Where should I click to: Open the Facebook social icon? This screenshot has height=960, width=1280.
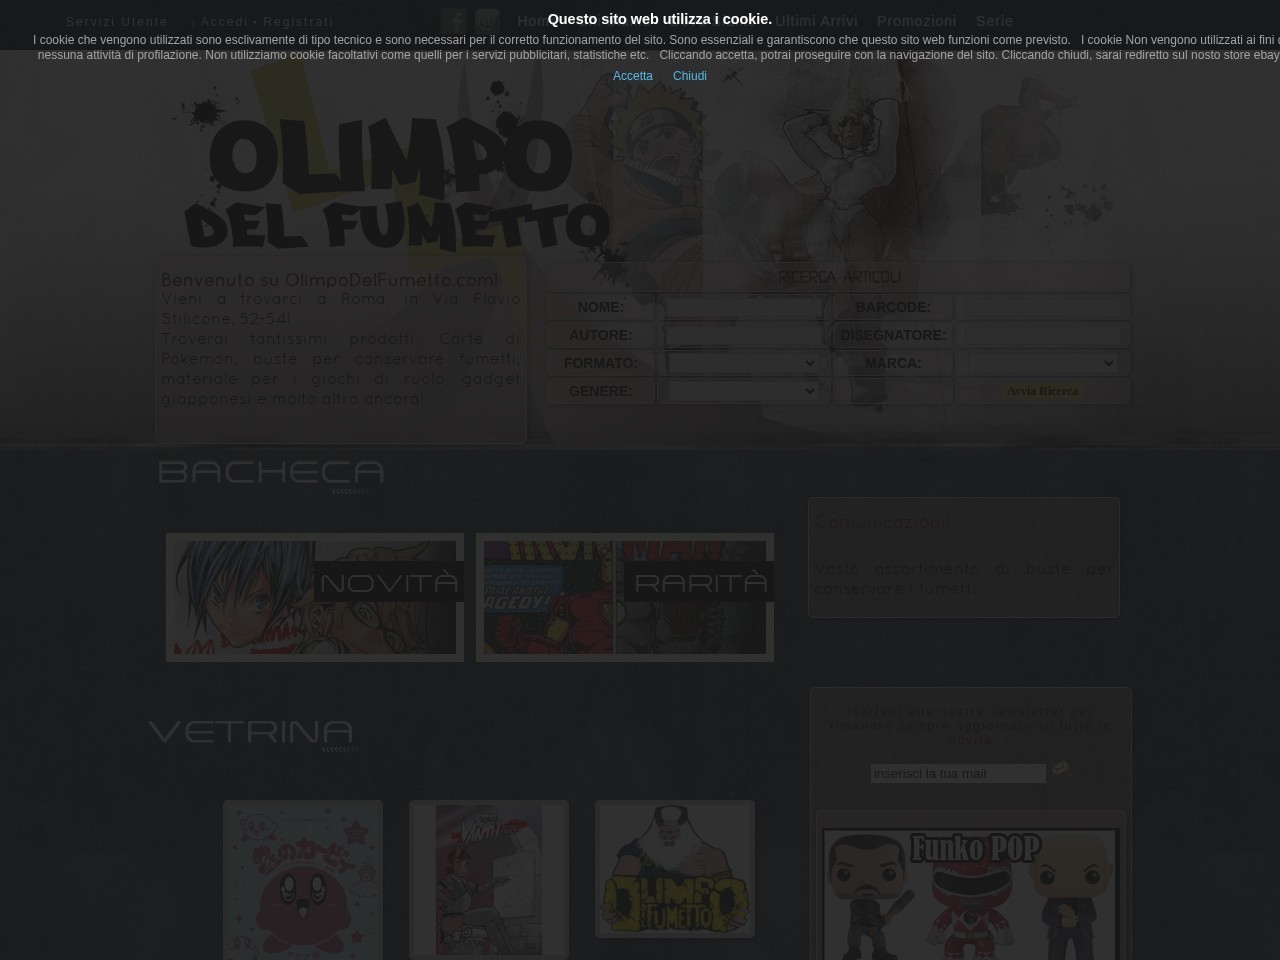[454, 20]
